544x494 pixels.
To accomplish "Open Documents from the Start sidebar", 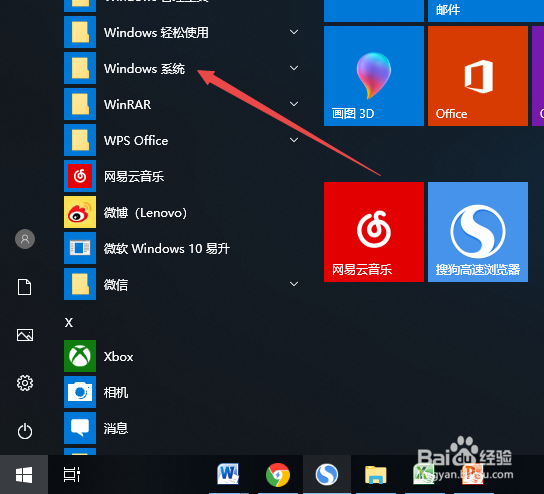I will tap(25, 287).
